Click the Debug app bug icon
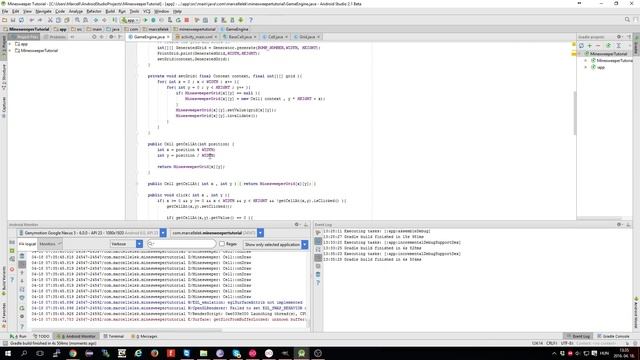Viewport: 640px width, 360px height. [x=153, y=20]
